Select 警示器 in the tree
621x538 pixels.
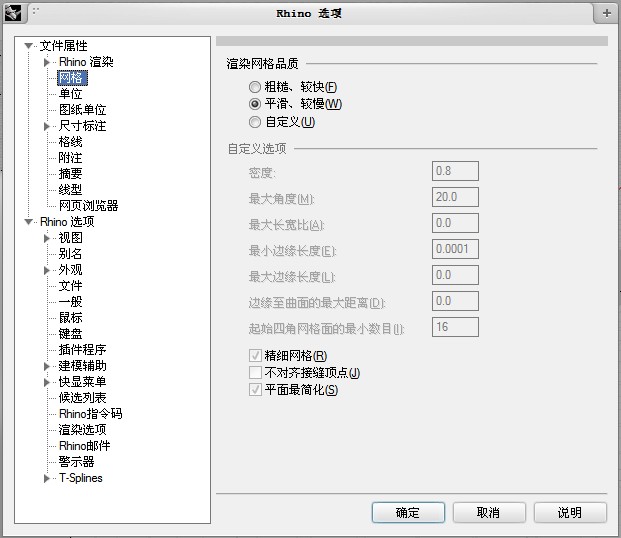click(x=76, y=462)
